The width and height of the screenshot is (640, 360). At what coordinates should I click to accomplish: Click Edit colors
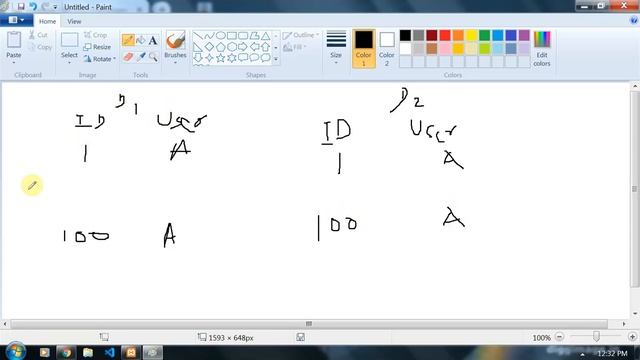[542, 48]
